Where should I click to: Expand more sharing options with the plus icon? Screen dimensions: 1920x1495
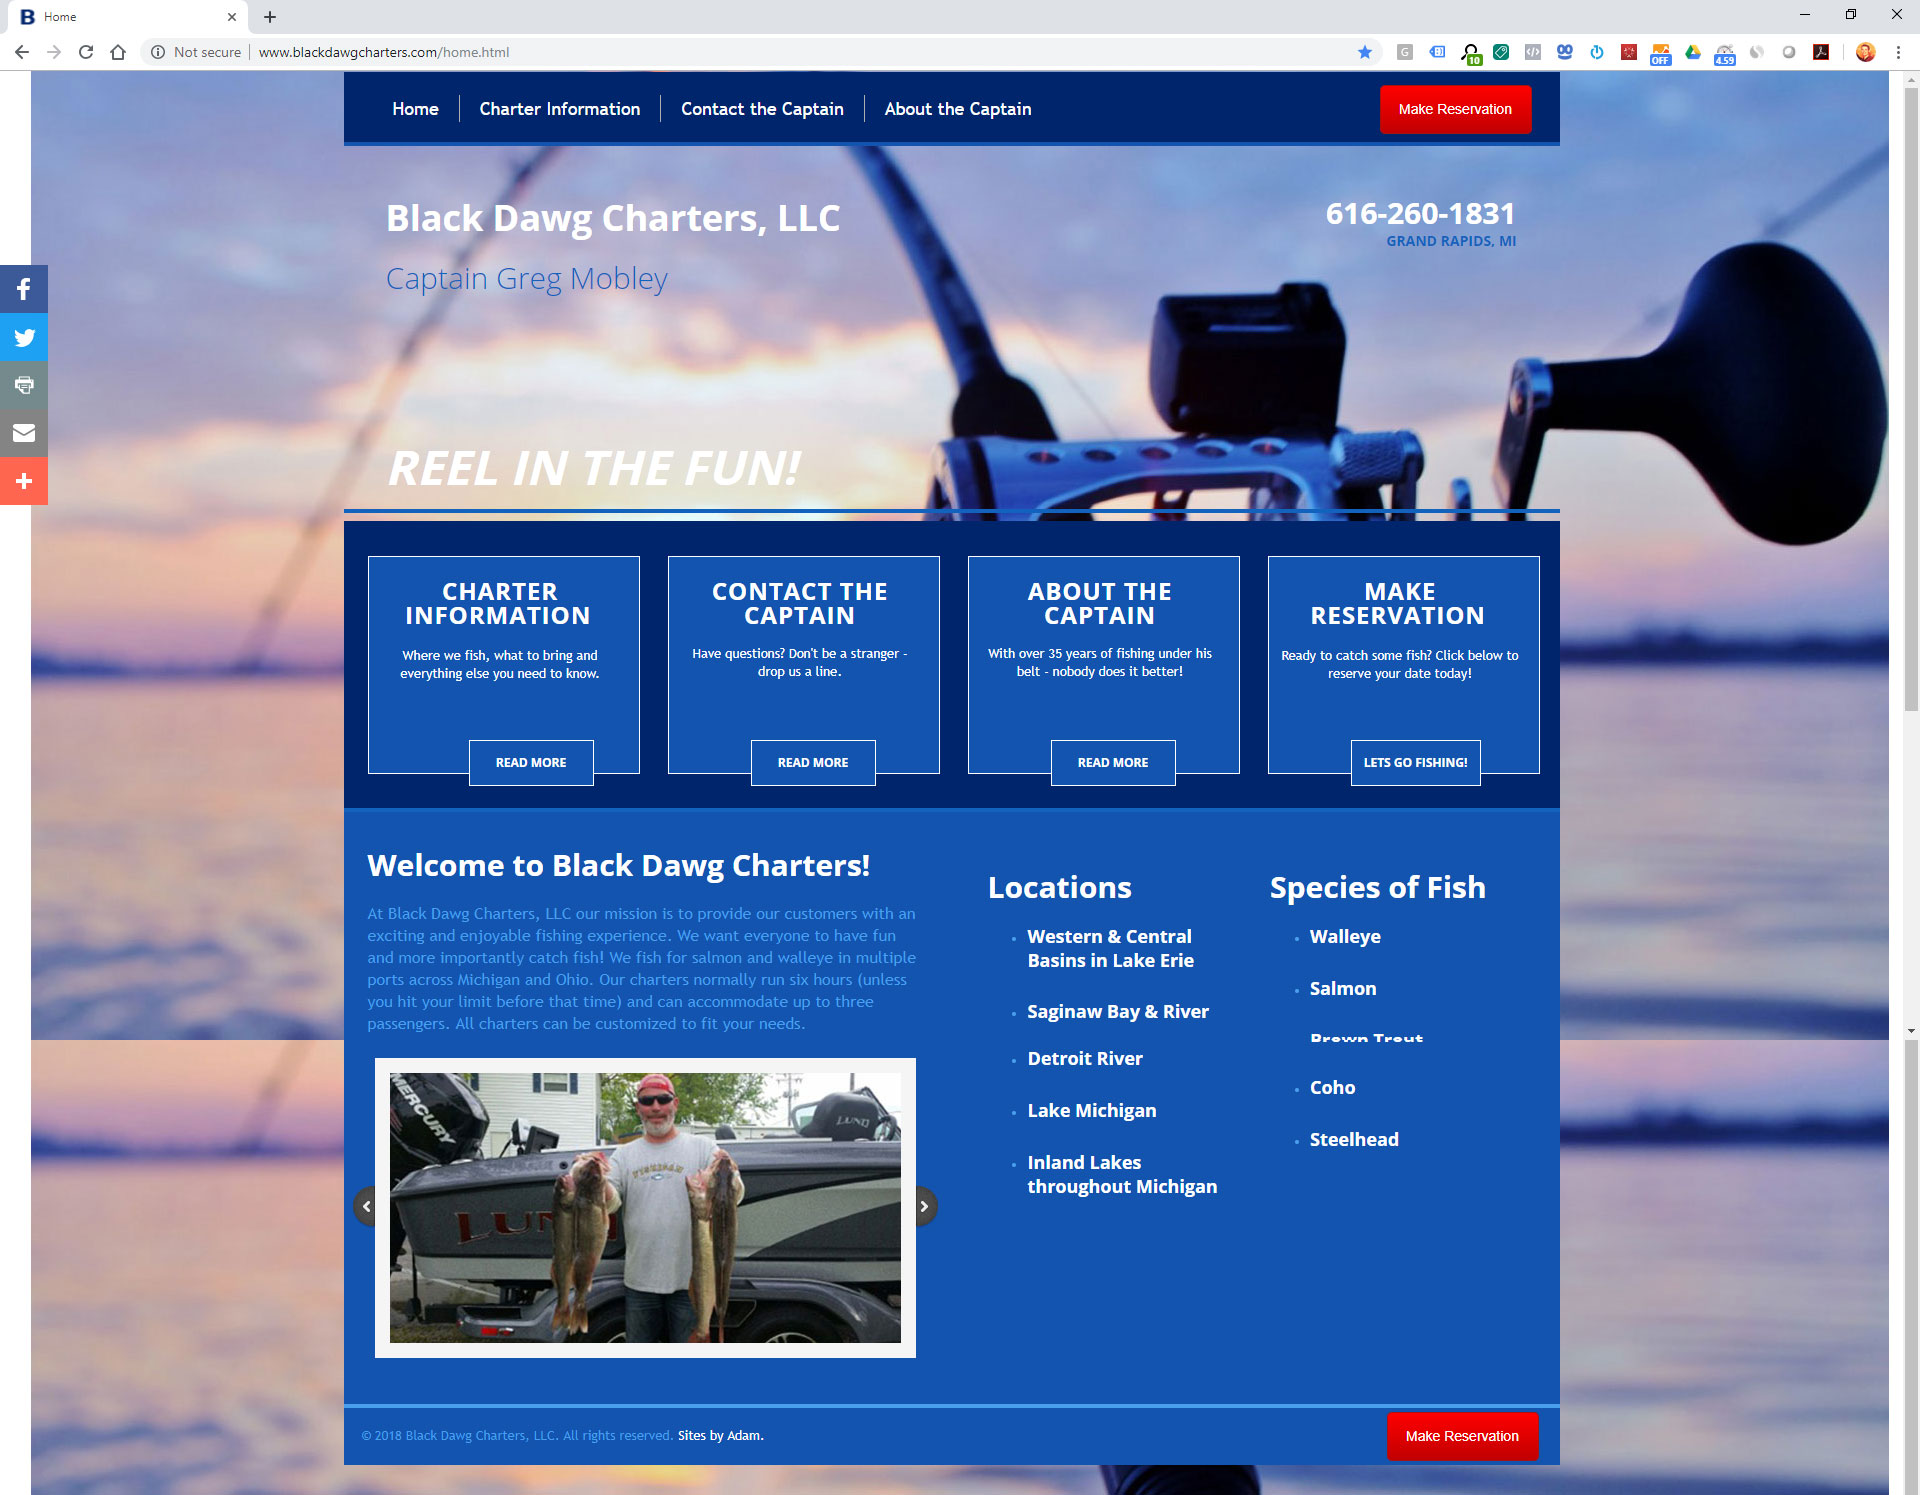click(x=24, y=481)
